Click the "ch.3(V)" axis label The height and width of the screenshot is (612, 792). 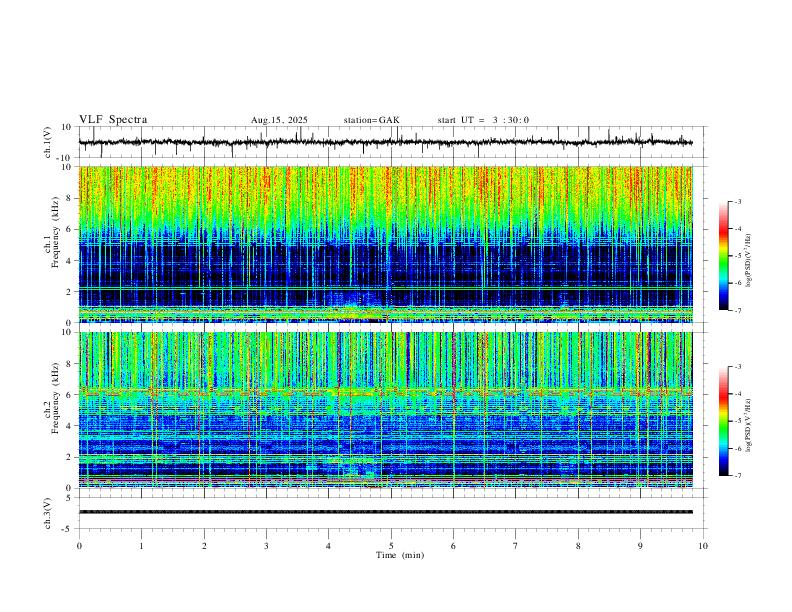click(48, 513)
